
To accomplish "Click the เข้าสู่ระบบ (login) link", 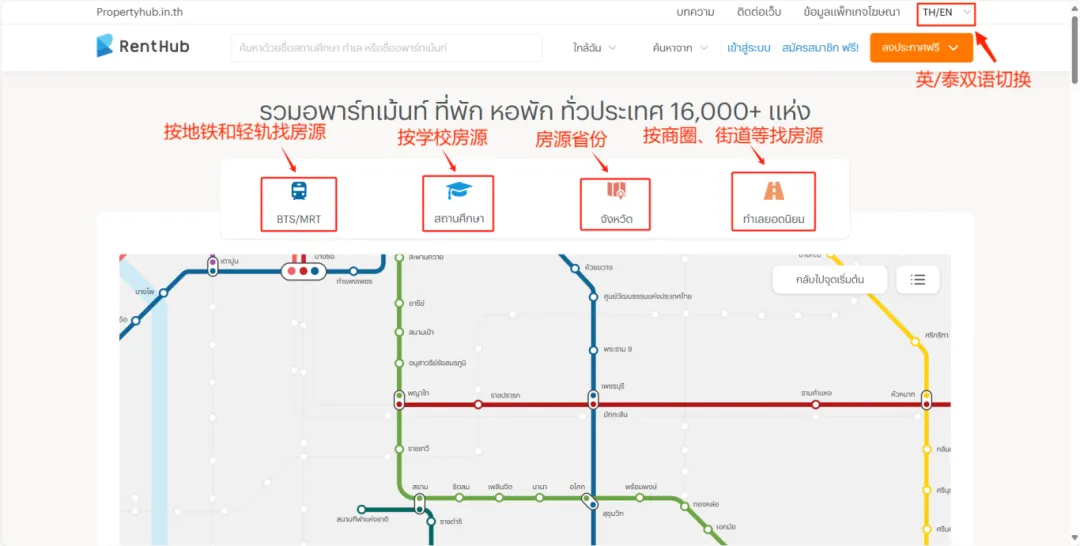I will [749, 48].
